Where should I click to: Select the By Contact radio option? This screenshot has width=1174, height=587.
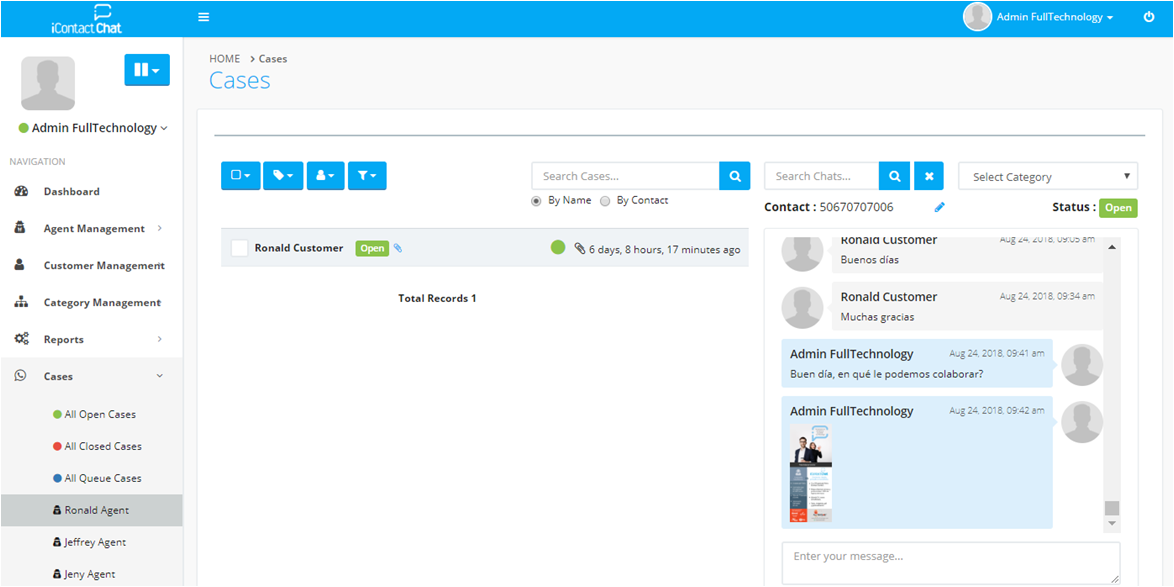pos(605,201)
